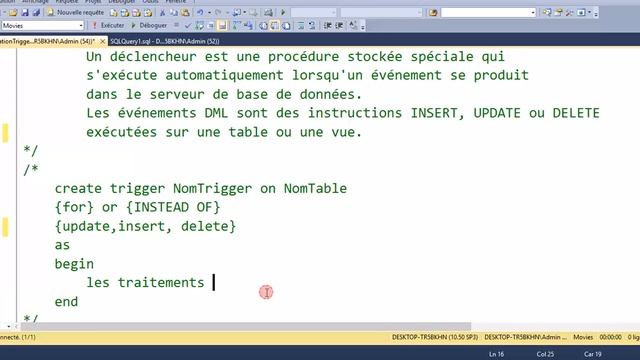The image size is (640, 360).
Task: Click the 'Col 25' status indicator
Action: (x=545, y=354)
